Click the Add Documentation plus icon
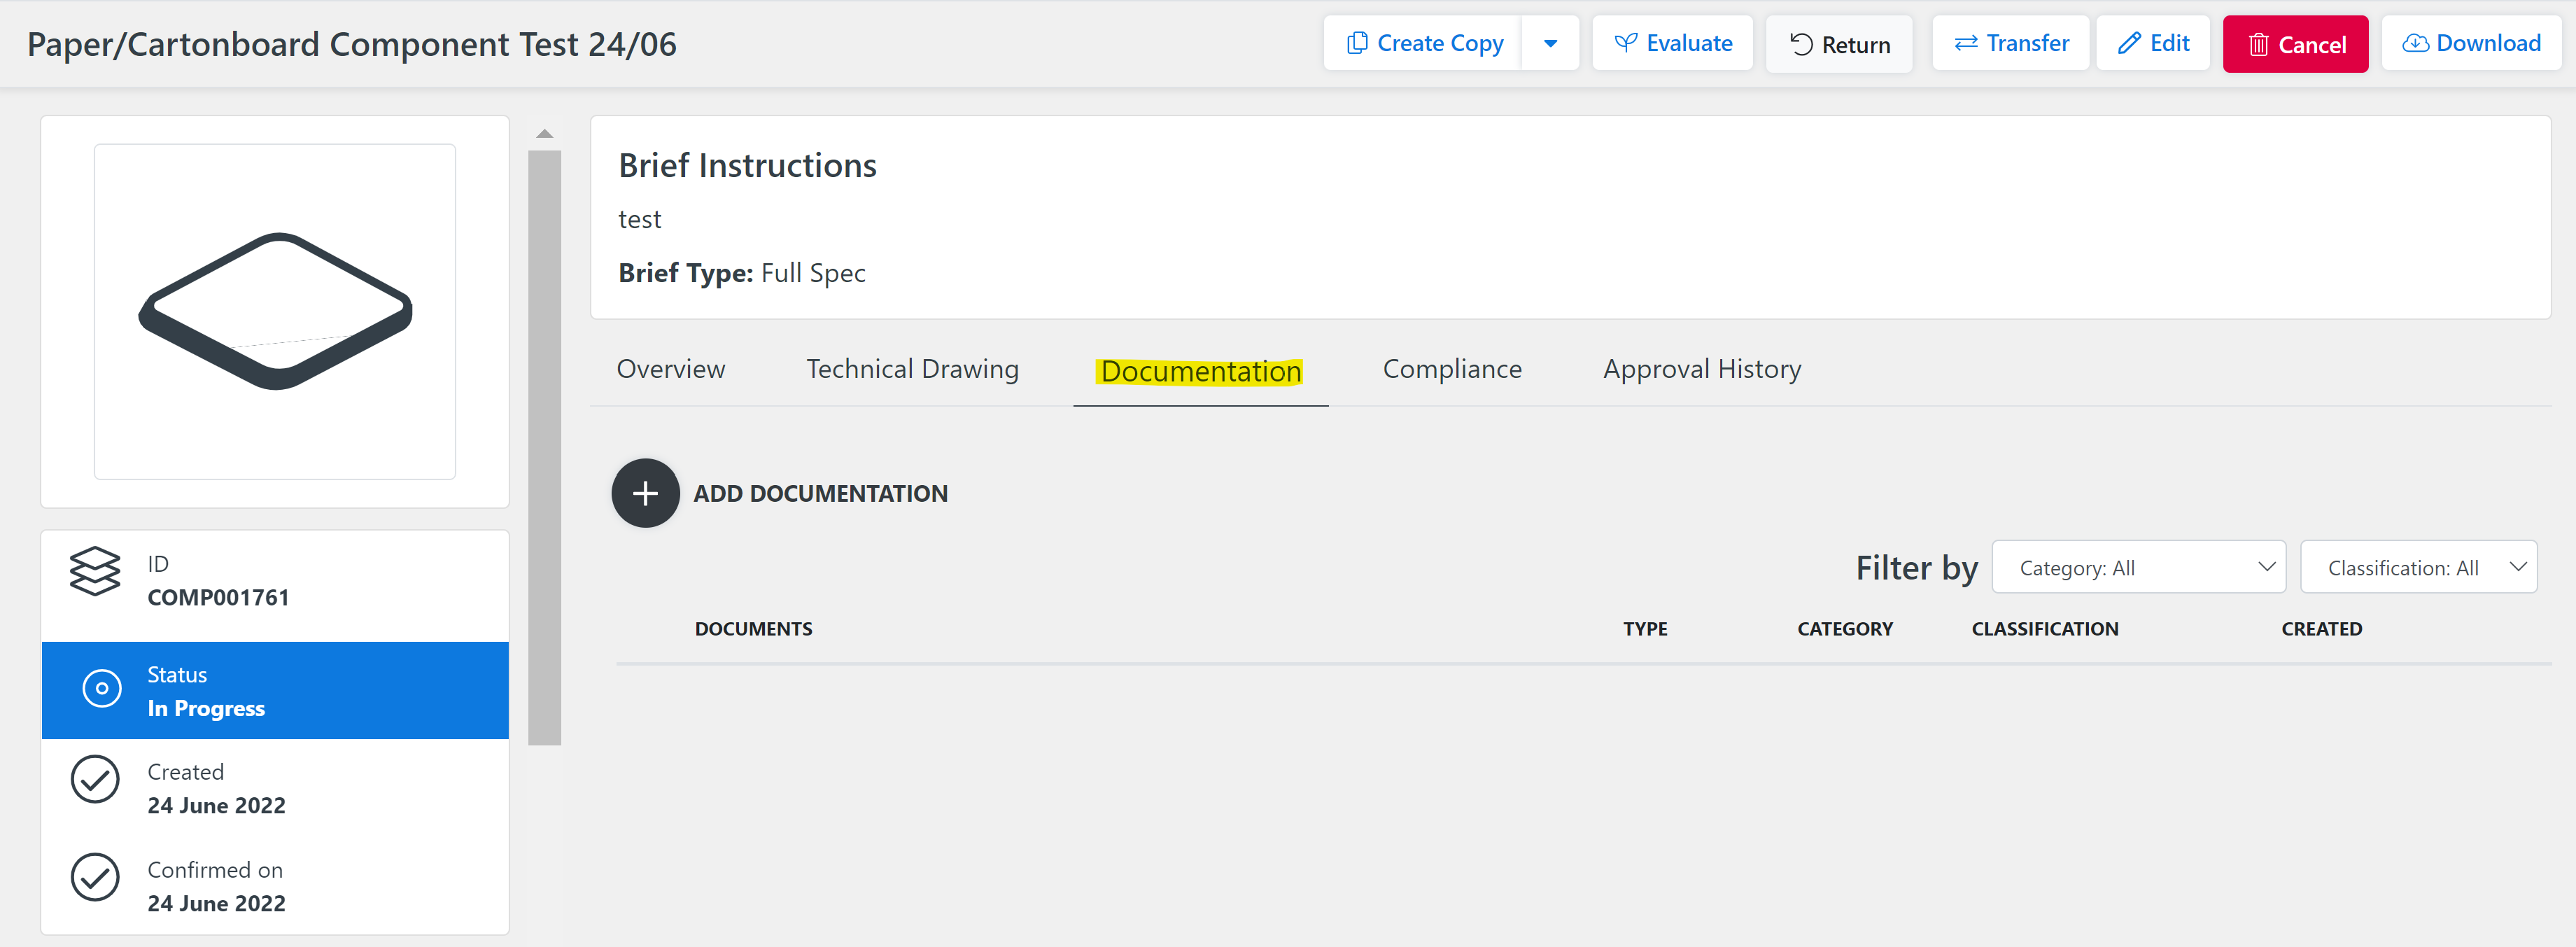Image resolution: width=2576 pixels, height=947 pixels. (645, 493)
